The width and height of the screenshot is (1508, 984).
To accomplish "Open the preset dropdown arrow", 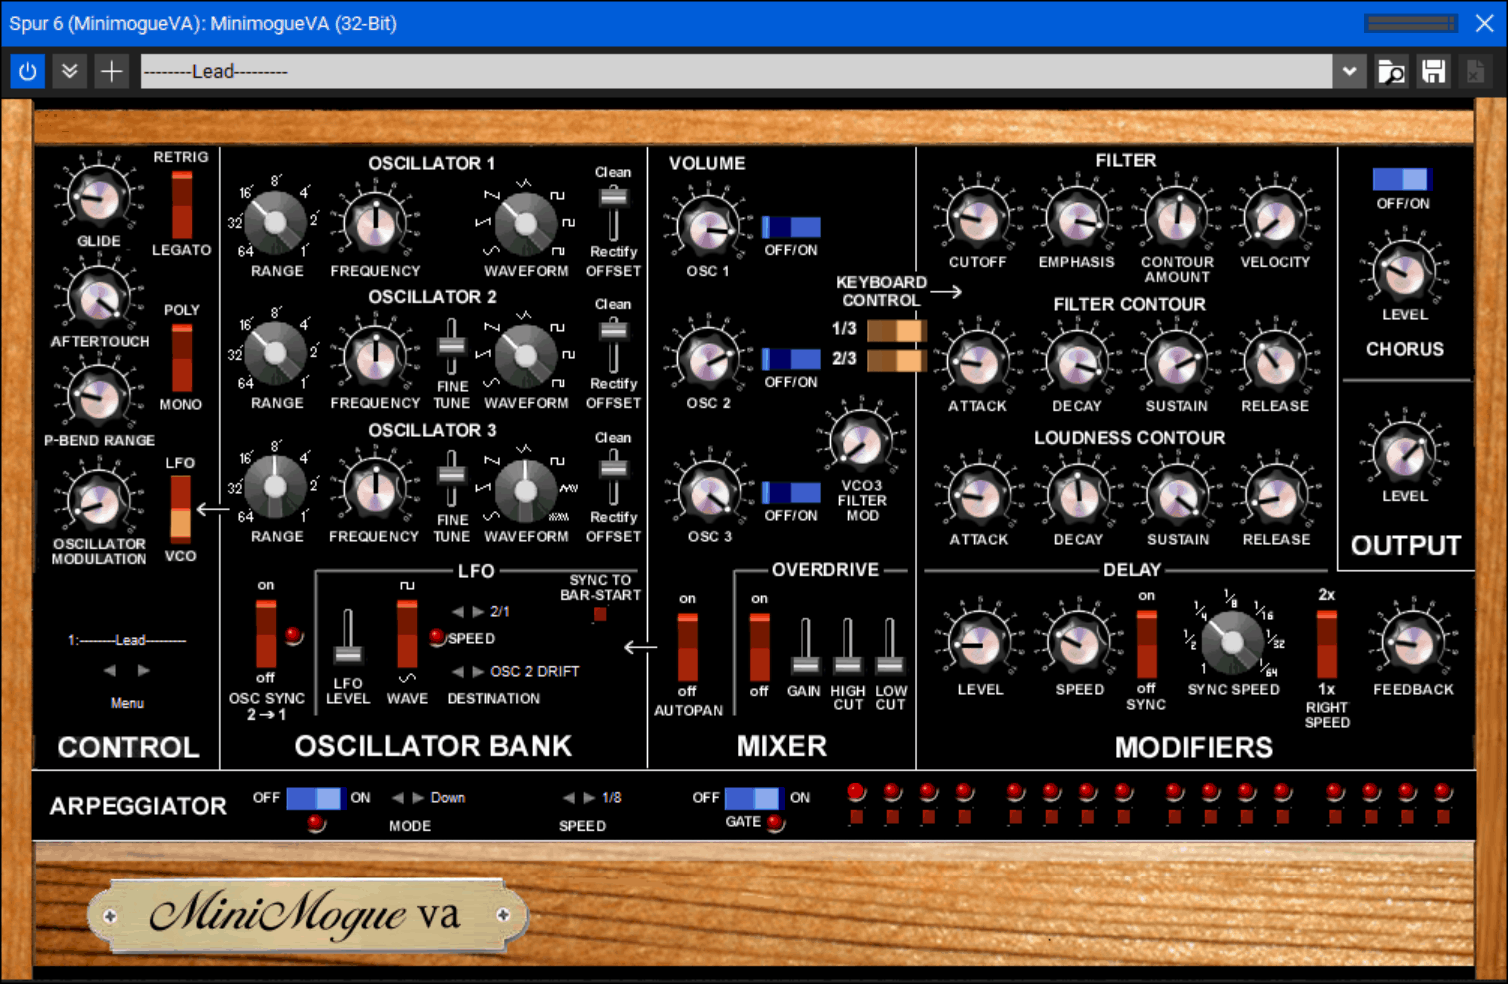I will click(1350, 71).
